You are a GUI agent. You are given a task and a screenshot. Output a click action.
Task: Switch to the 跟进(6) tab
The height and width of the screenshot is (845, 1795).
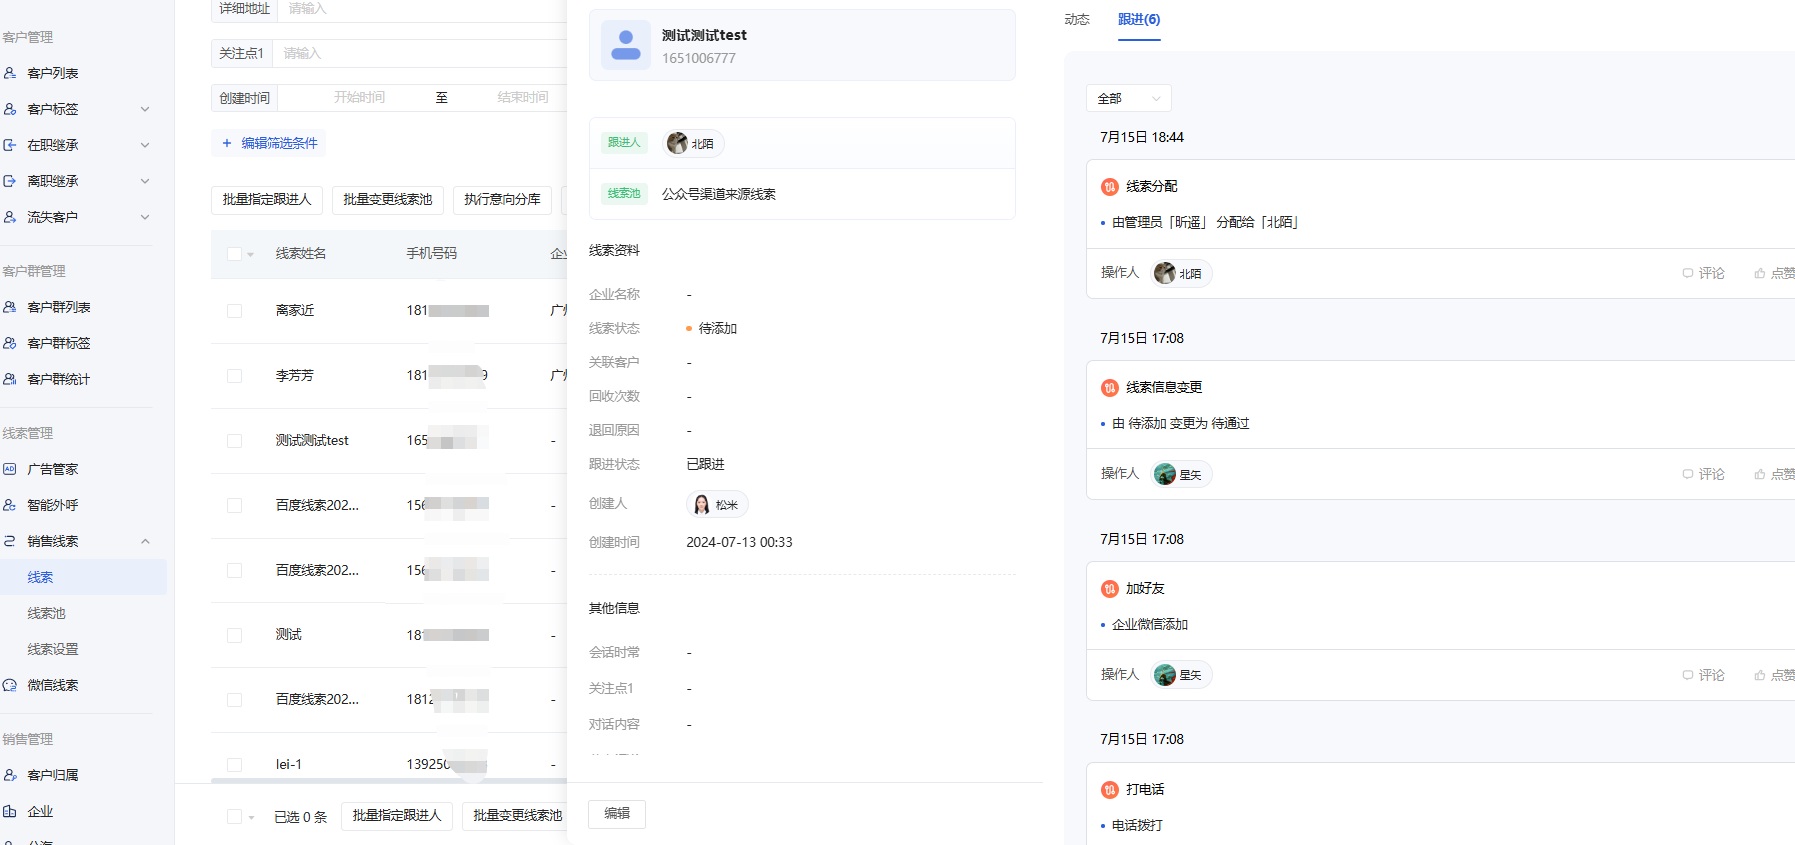tap(1139, 20)
